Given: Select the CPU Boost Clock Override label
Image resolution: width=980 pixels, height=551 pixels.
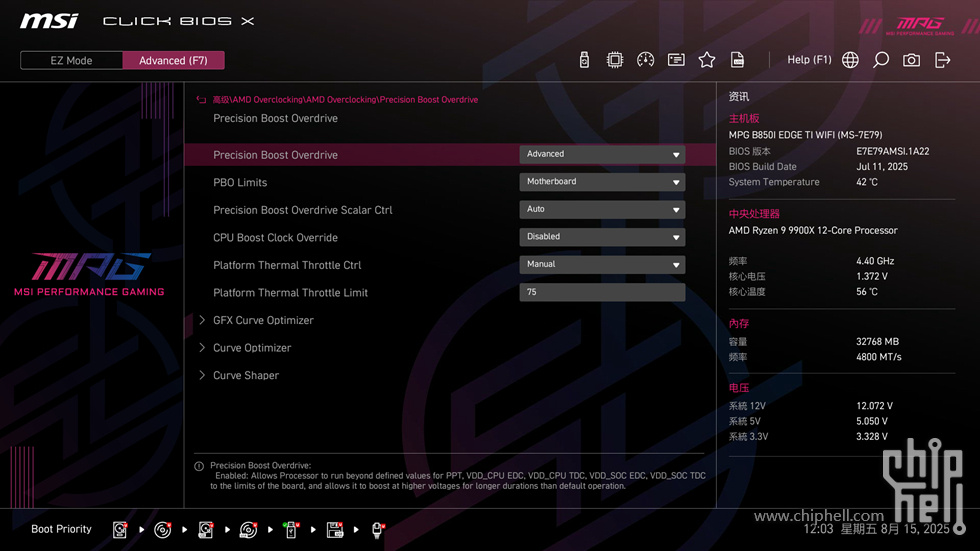Looking at the screenshot, I should (275, 237).
